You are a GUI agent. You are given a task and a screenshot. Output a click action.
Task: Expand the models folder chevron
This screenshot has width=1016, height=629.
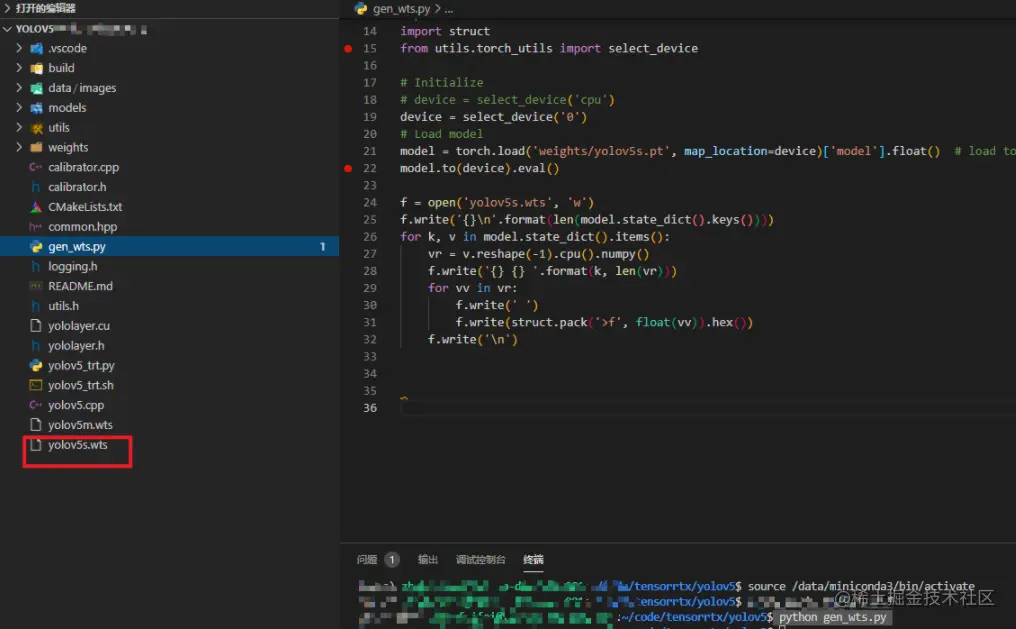pyautogui.click(x=19, y=107)
